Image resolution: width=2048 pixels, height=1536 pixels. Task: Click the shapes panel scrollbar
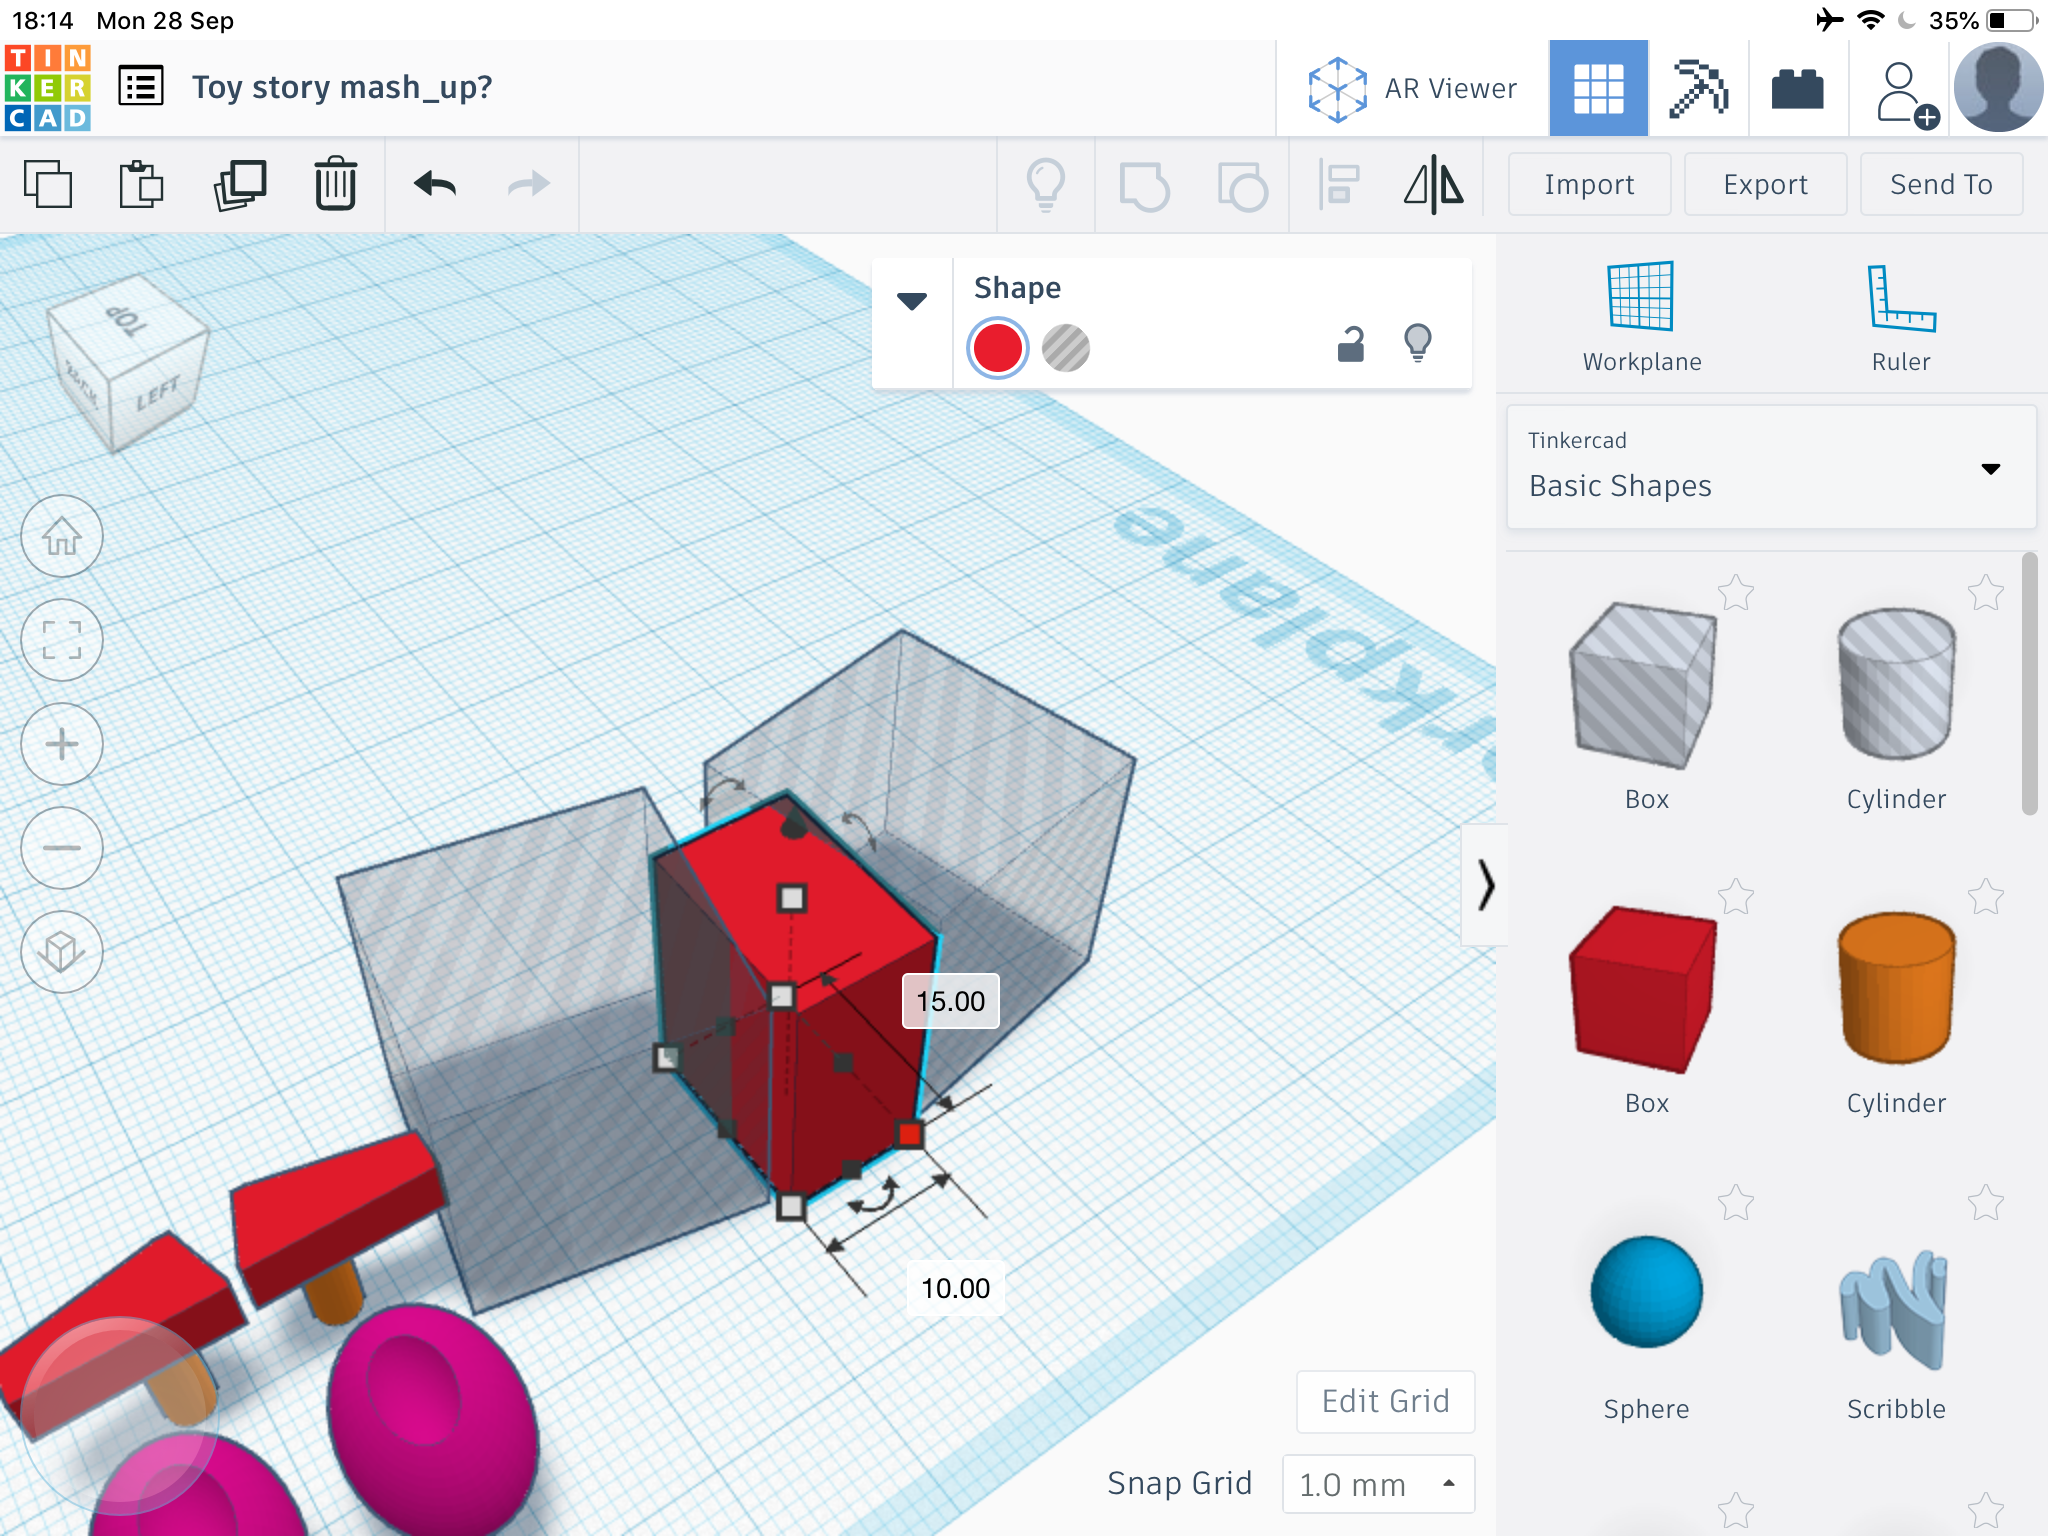[2029, 684]
